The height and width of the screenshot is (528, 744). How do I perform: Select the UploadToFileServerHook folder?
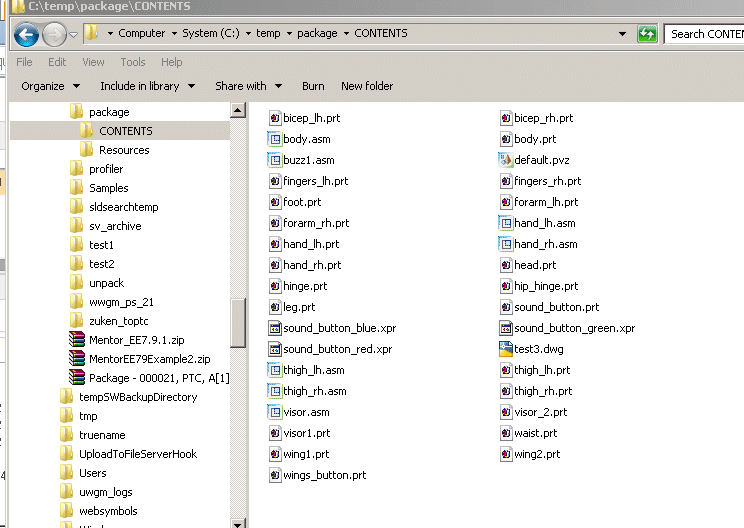coord(138,454)
